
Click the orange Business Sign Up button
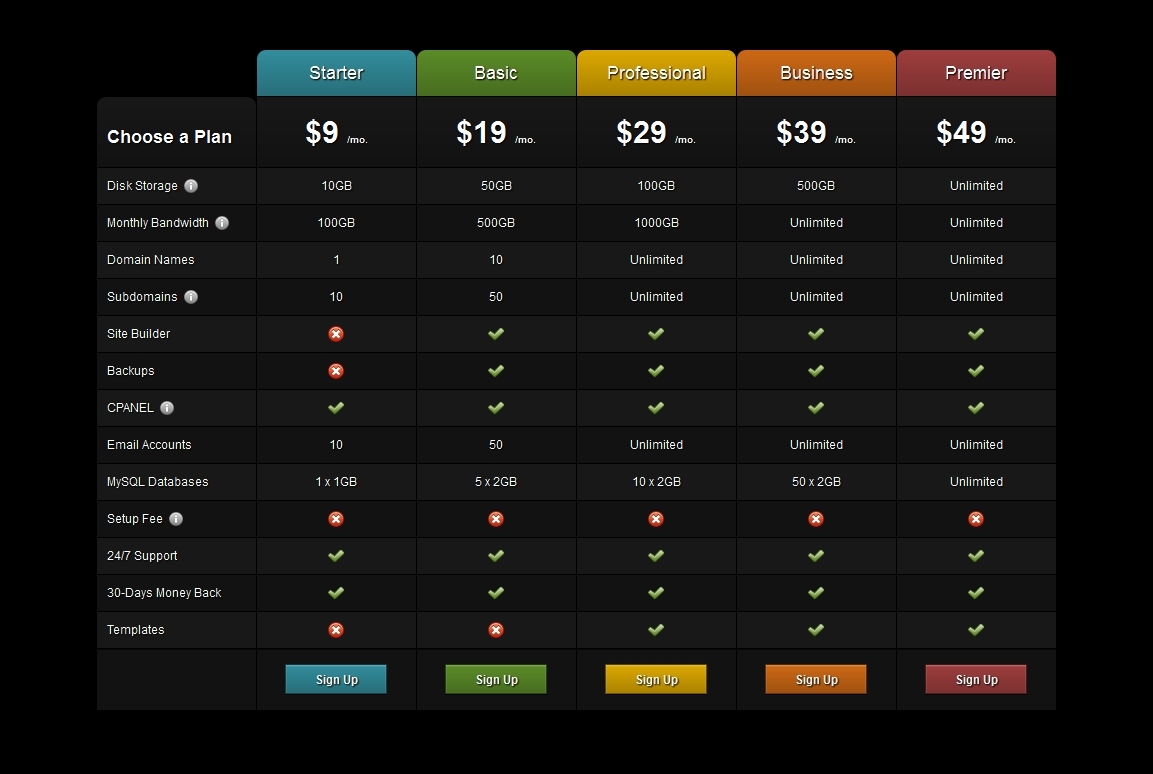(x=816, y=679)
